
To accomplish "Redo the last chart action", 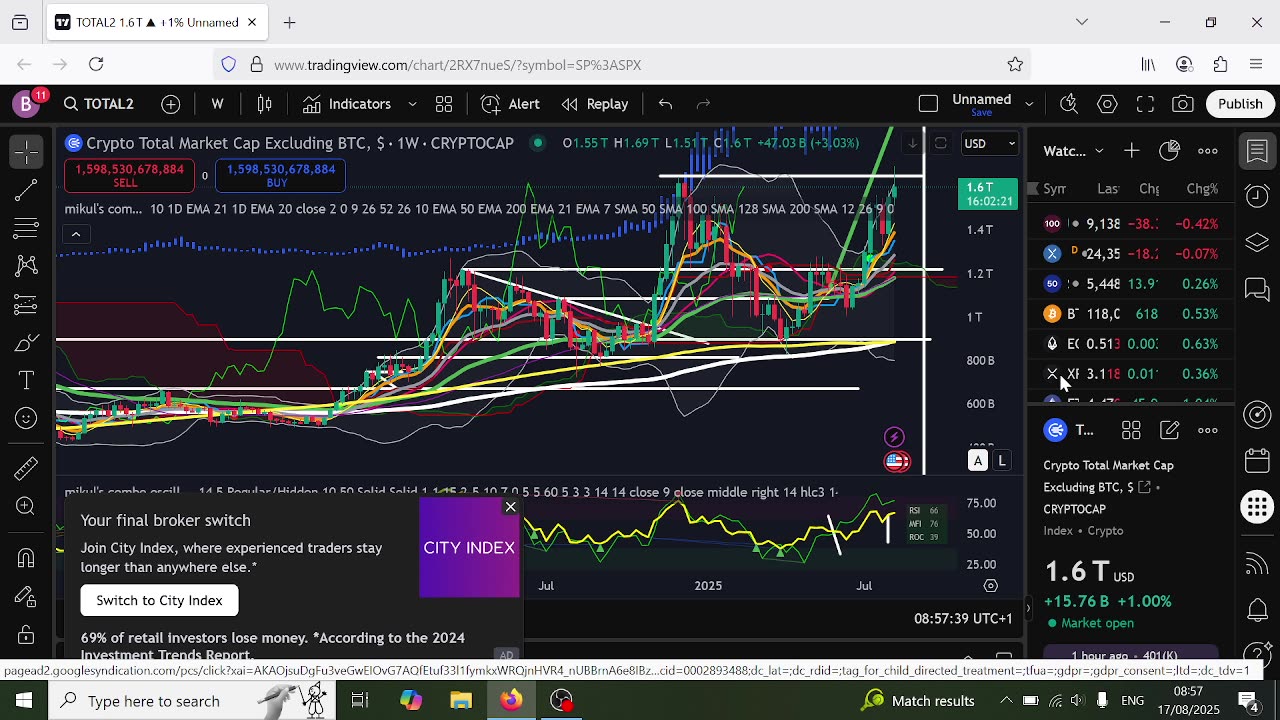I will (703, 104).
